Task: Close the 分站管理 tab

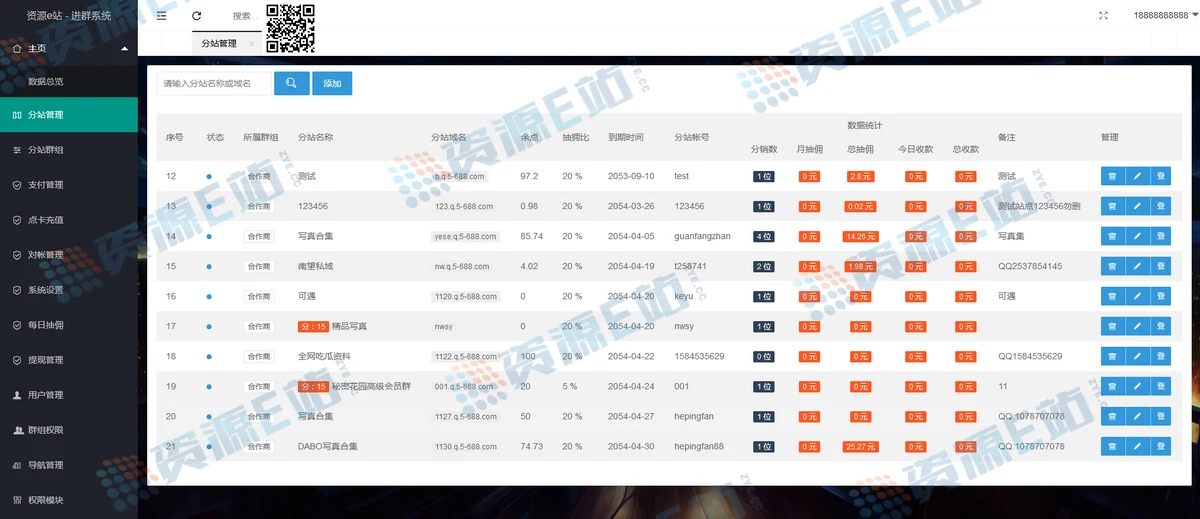Action: (x=251, y=44)
